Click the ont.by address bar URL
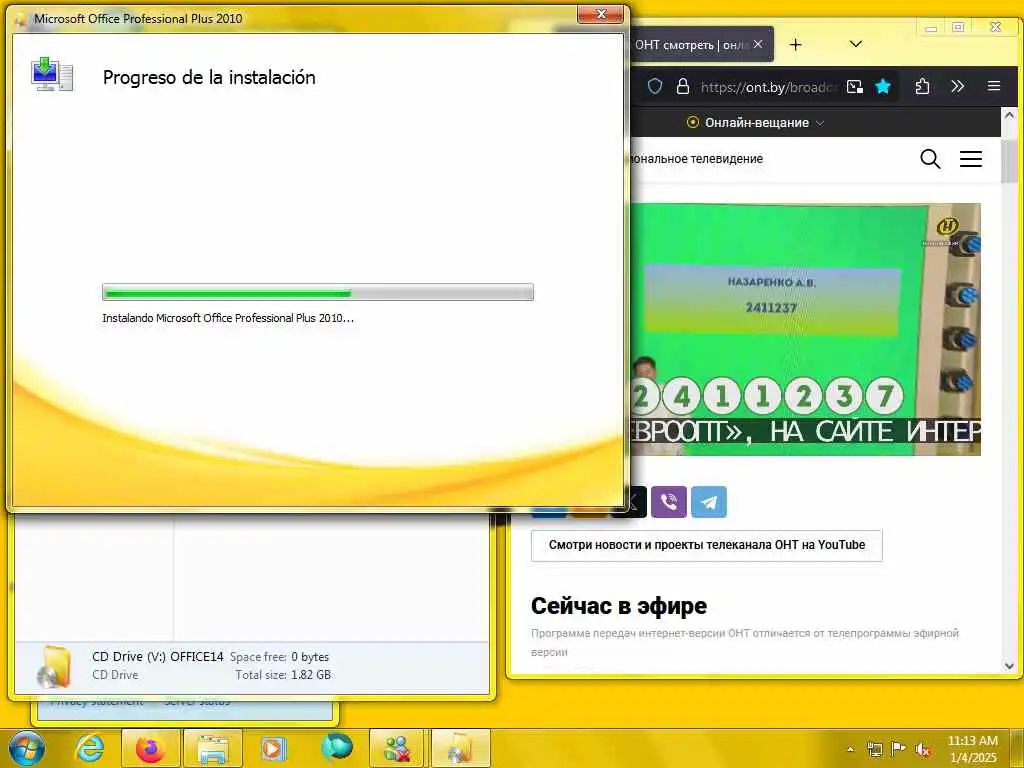This screenshot has width=1024, height=768. coord(767,87)
